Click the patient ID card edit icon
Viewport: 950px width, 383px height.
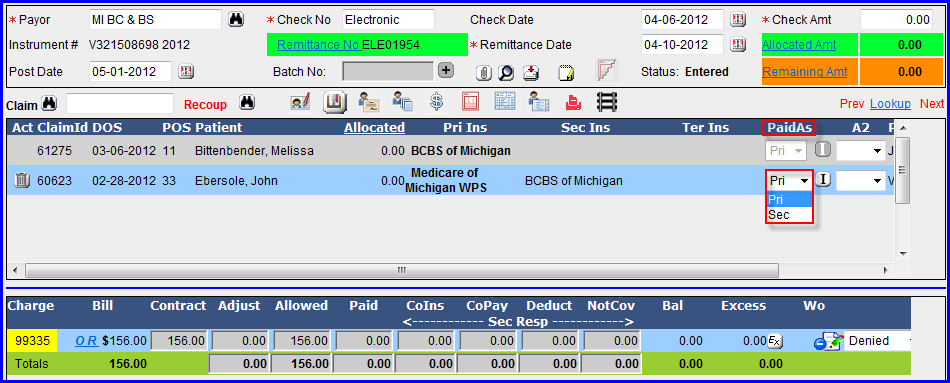pos(301,102)
